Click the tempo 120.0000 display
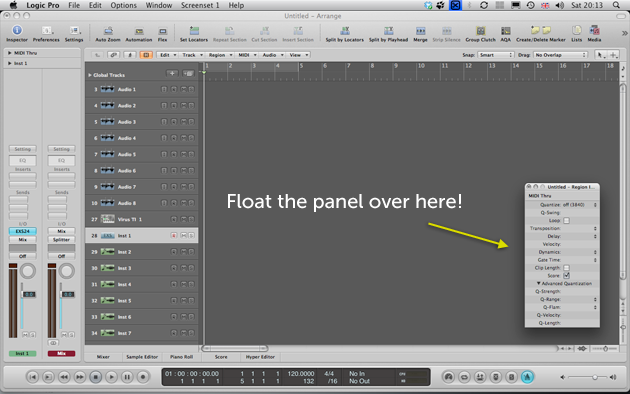Viewport: 630px width, 394px height. (x=301, y=374)
